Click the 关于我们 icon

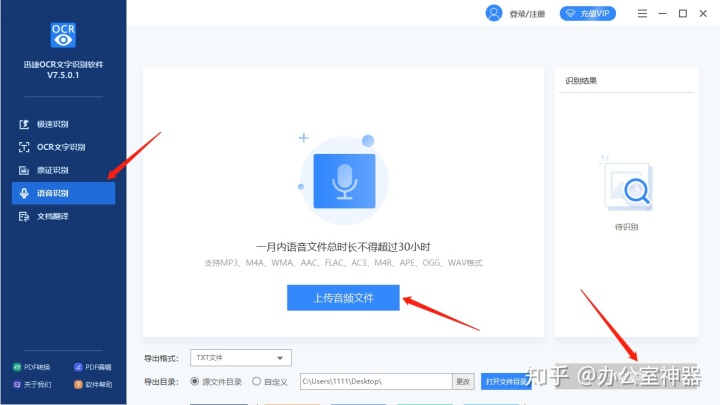click(17, 384)
